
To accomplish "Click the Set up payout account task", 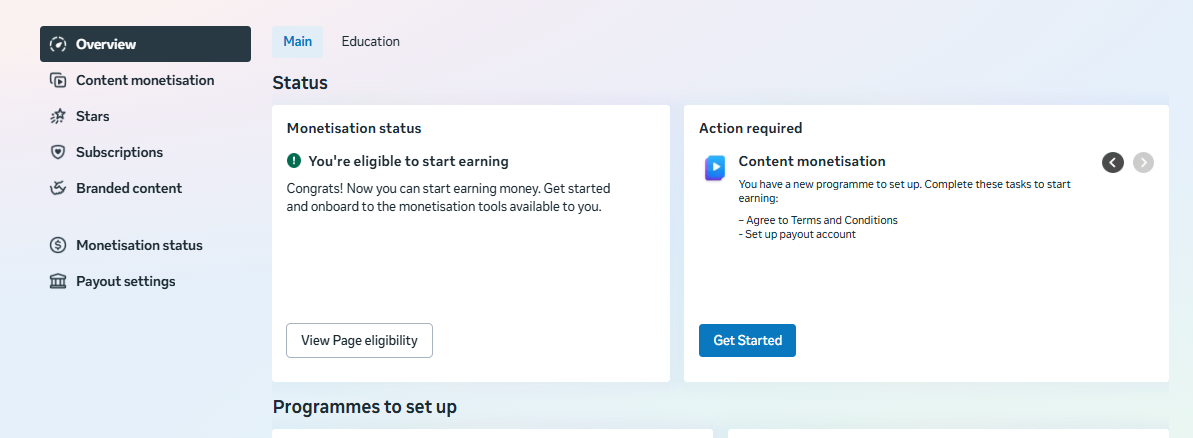I will [799, 234].
